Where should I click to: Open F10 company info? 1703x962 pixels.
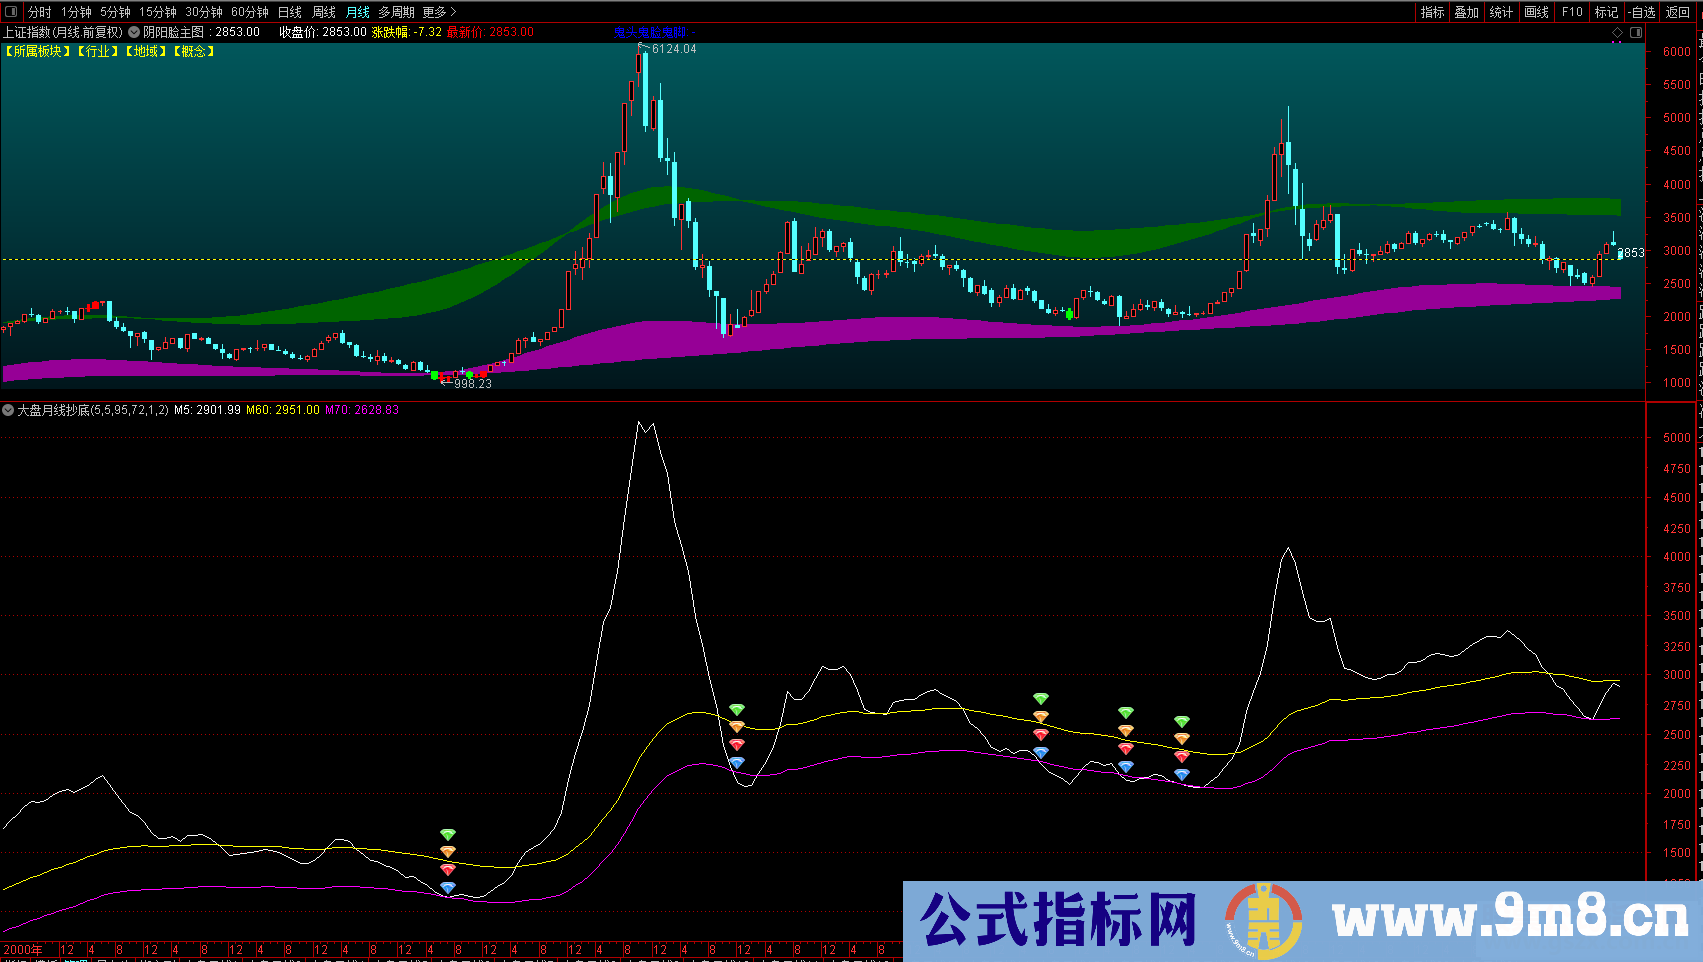1572,12
